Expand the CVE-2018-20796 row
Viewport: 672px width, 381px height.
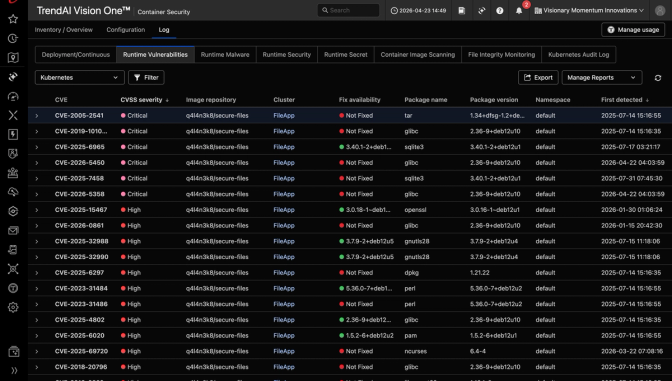point(37,367)
